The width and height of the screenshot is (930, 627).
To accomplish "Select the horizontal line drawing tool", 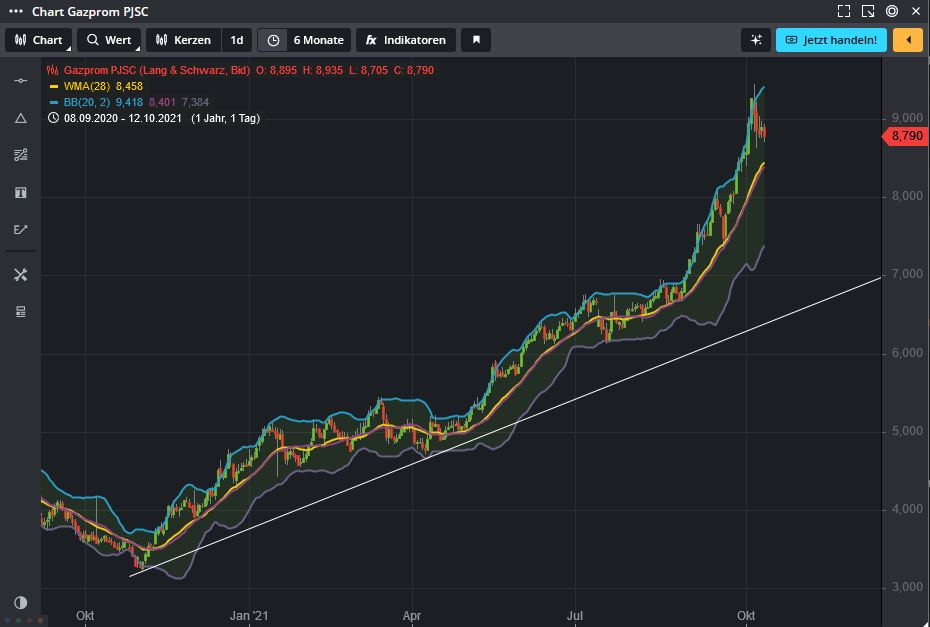I will (20, 80).
